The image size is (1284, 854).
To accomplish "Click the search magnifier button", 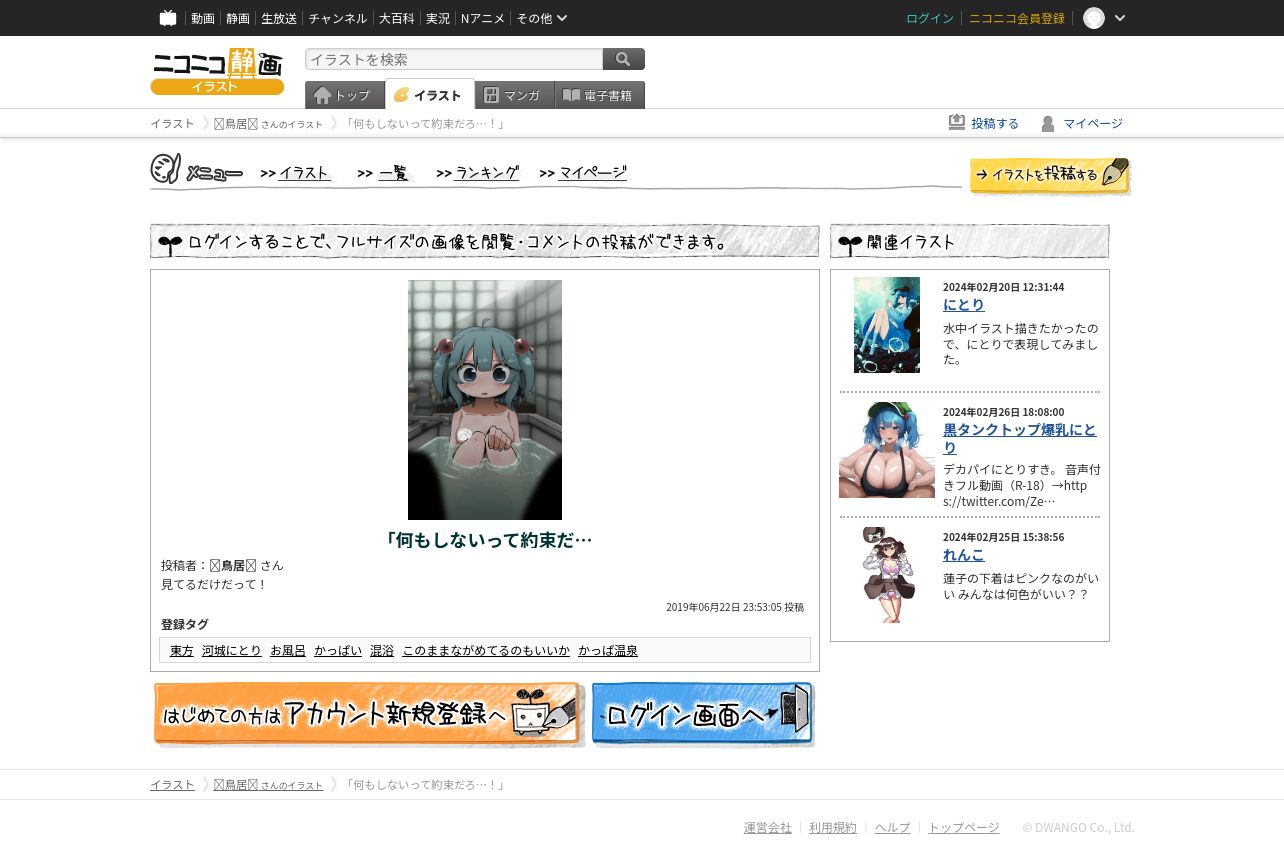I will pyautogui.click(x=624, y=59).
